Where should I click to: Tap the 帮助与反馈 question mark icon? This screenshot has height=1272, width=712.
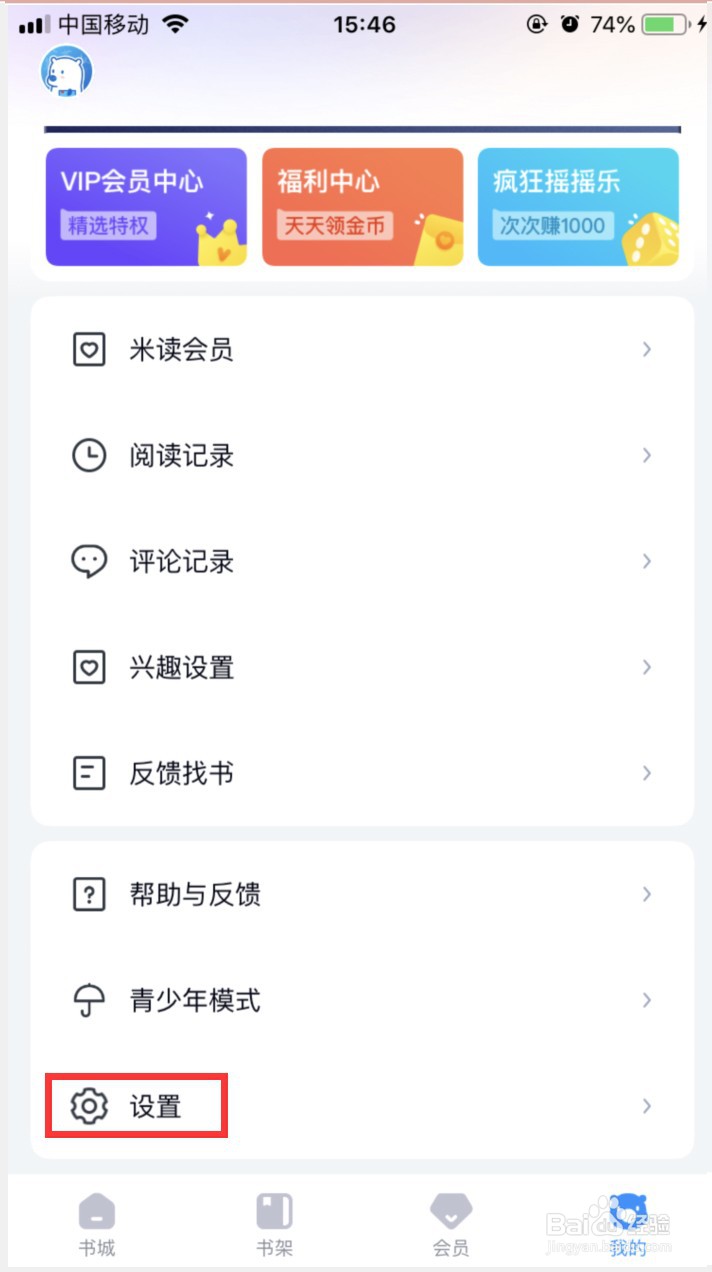(89, 894)
